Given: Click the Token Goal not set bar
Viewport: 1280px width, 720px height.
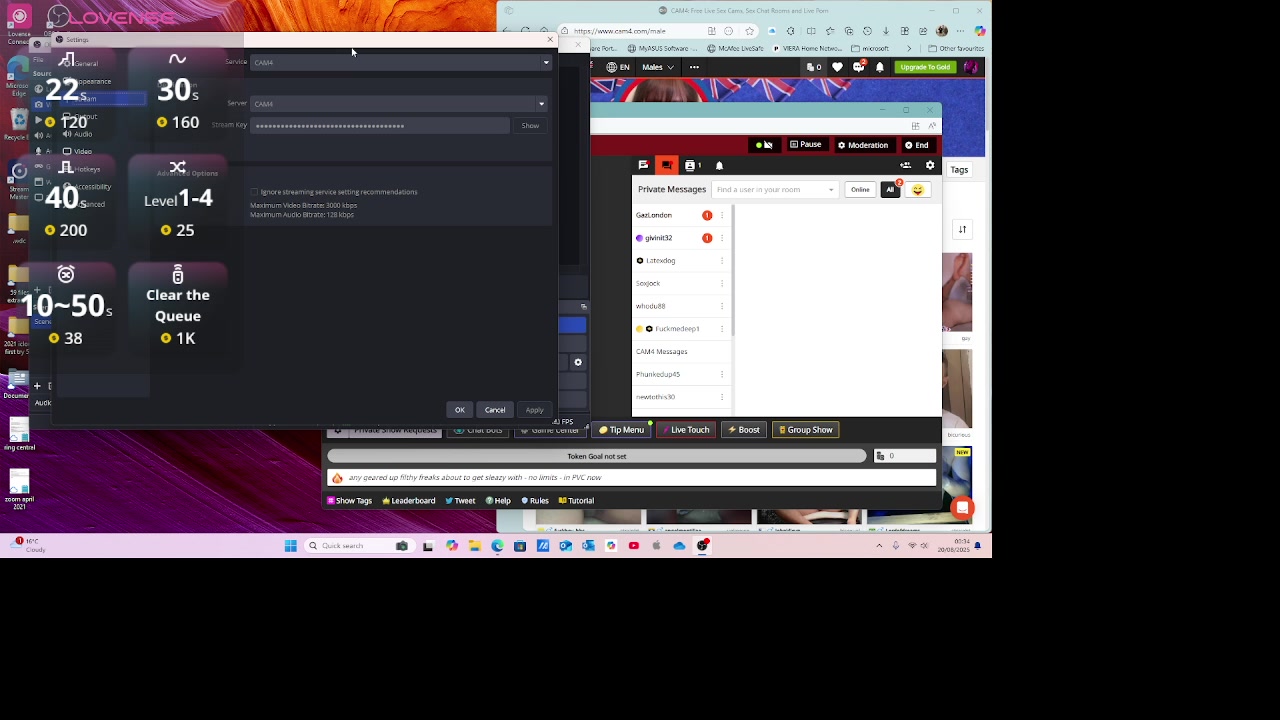Looking at the screenshot, I should [597, 456].
